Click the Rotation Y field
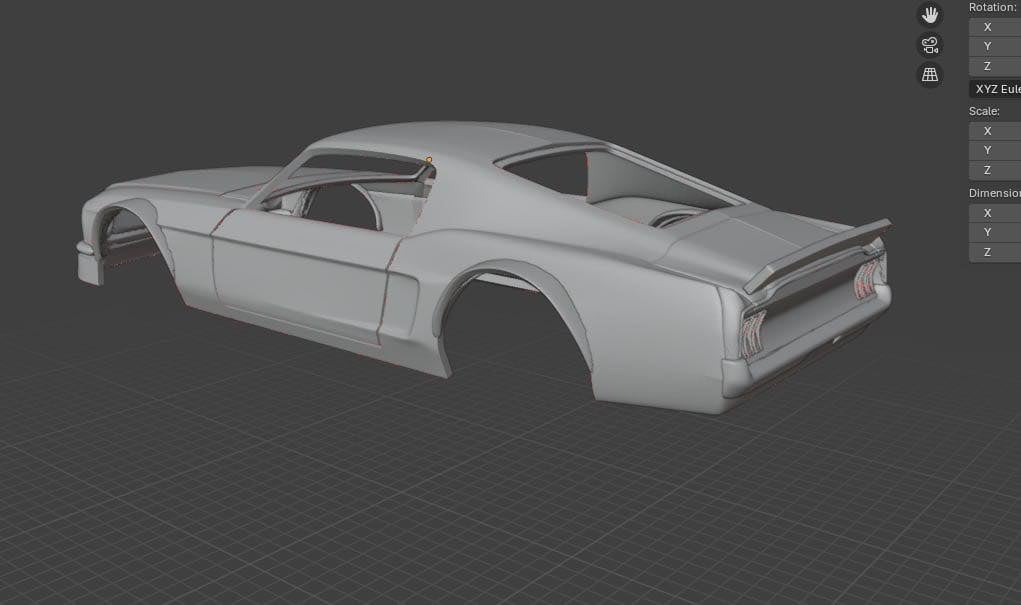The width and height of the screenshot is (1021, 605). point(995,46)
